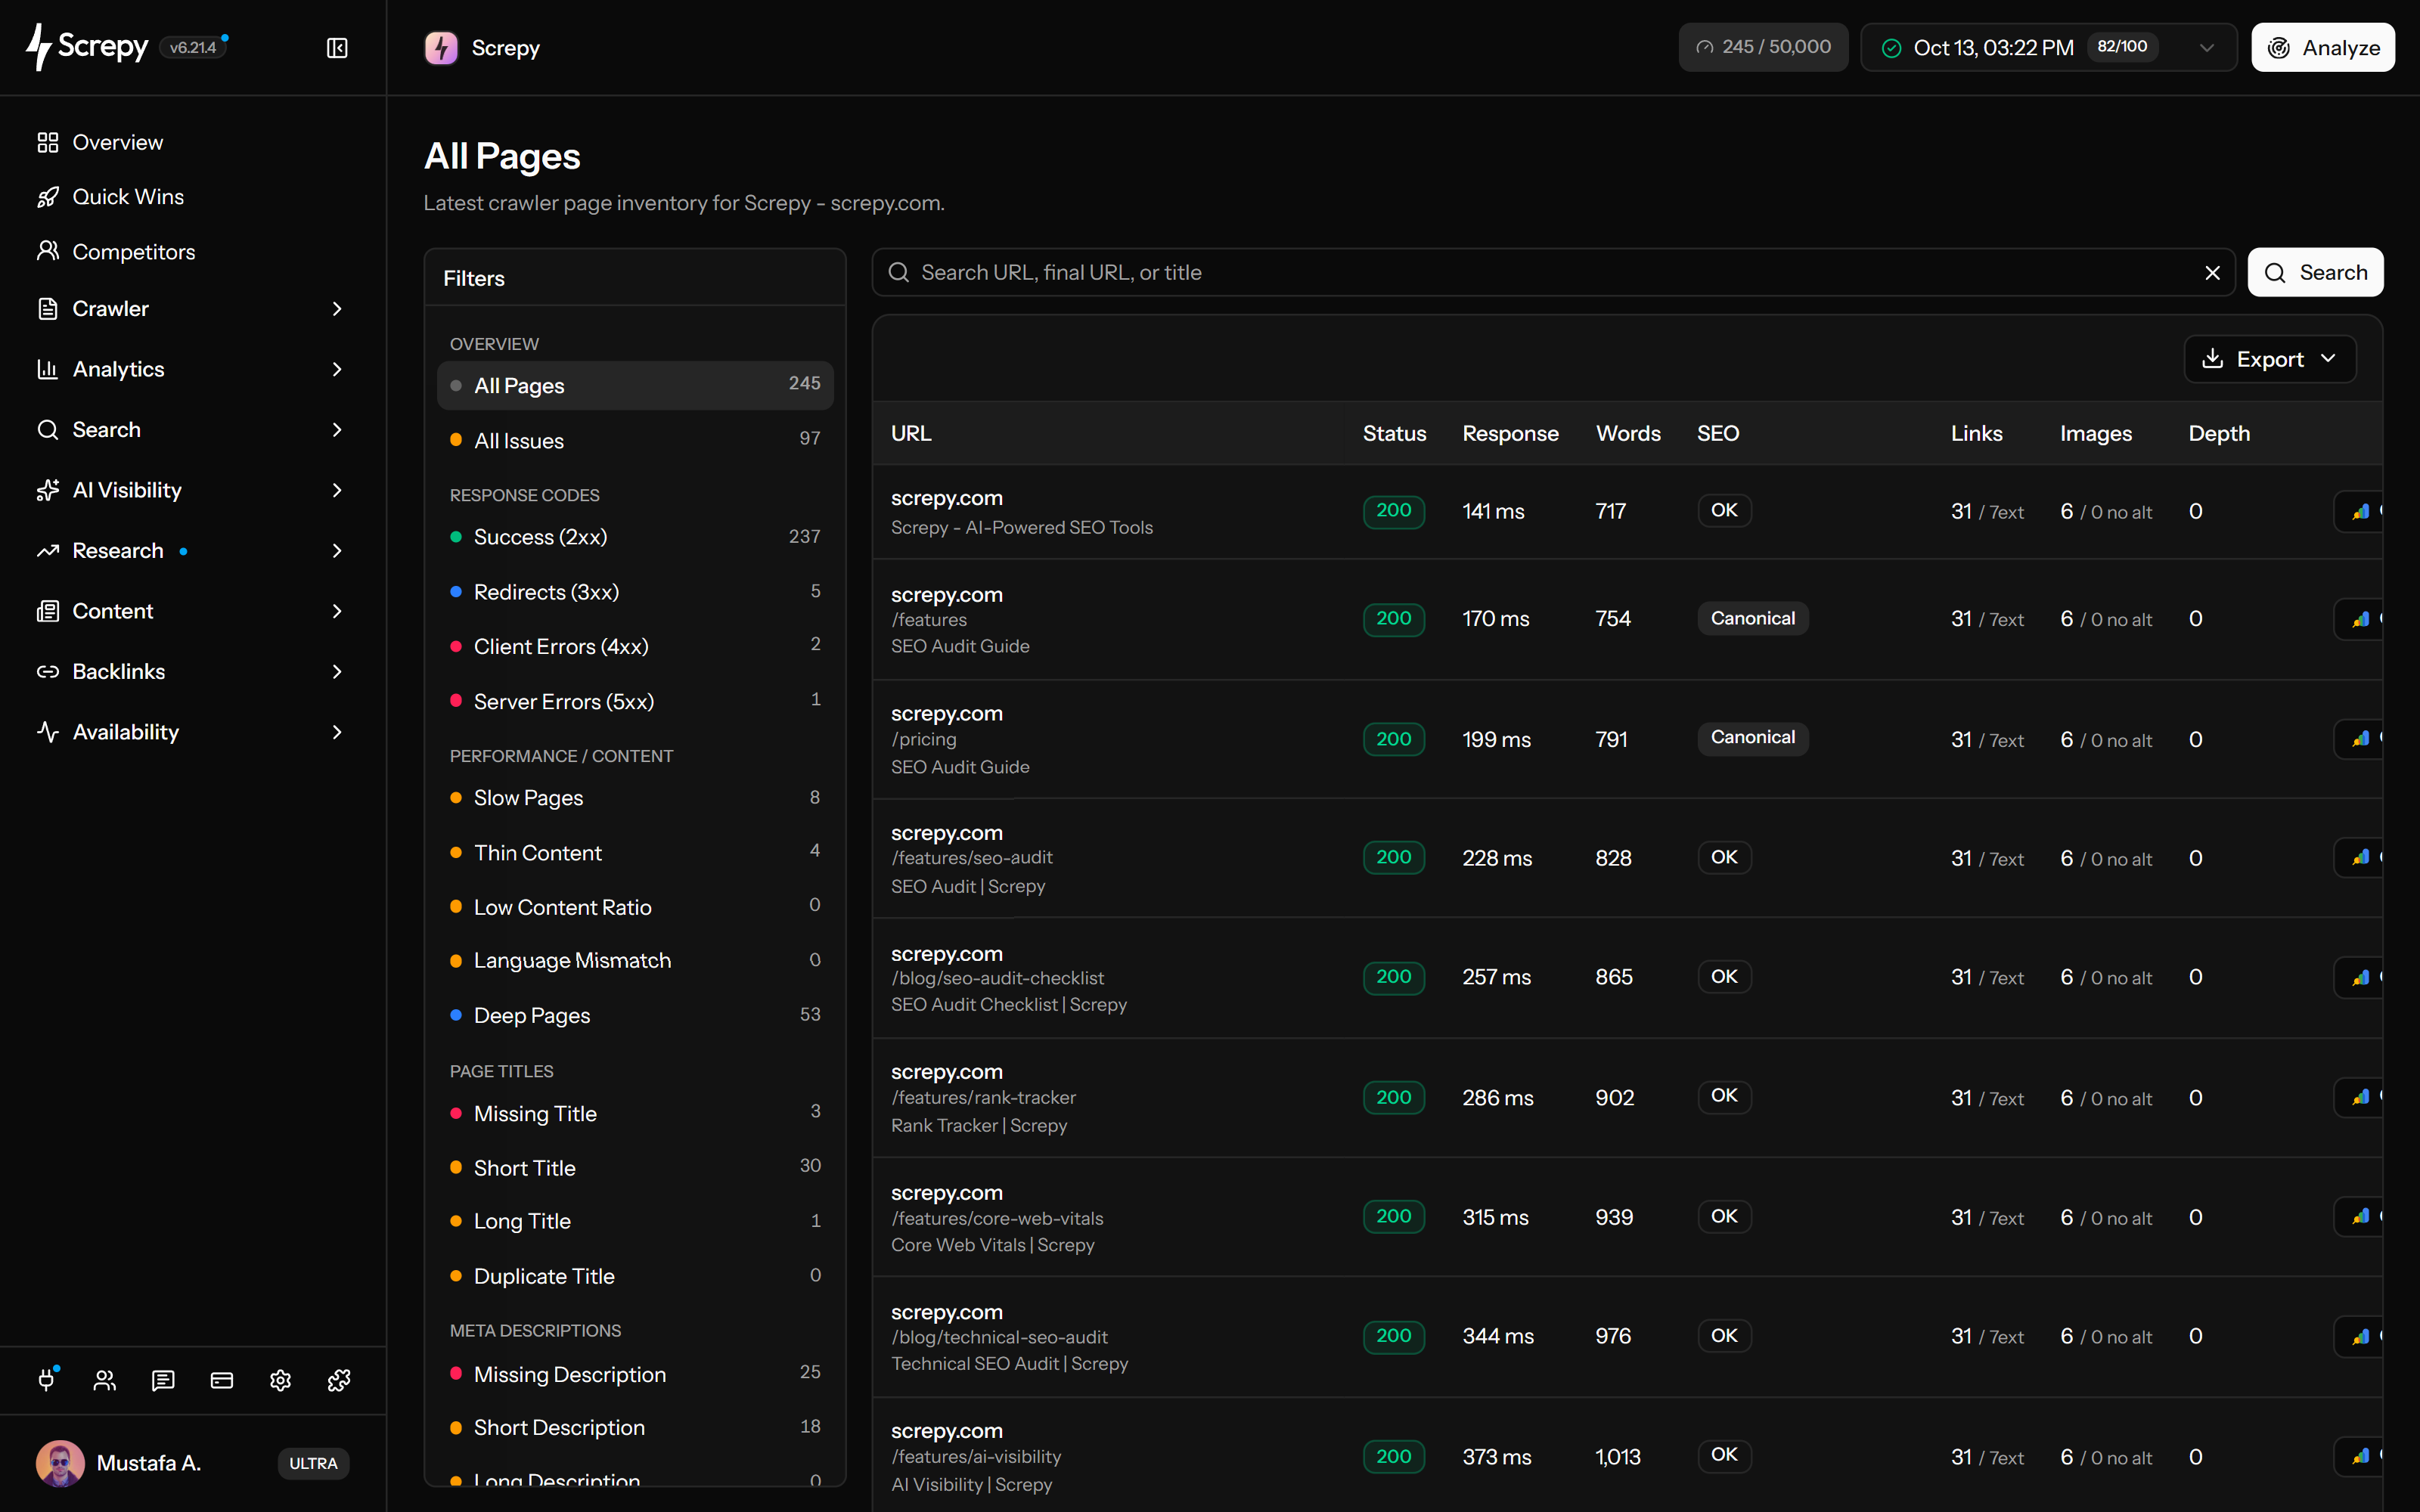Filter by Missing Title
Image resolution: width=2420 pixels, height=1512 pixels.
[x=635, y=1113]
